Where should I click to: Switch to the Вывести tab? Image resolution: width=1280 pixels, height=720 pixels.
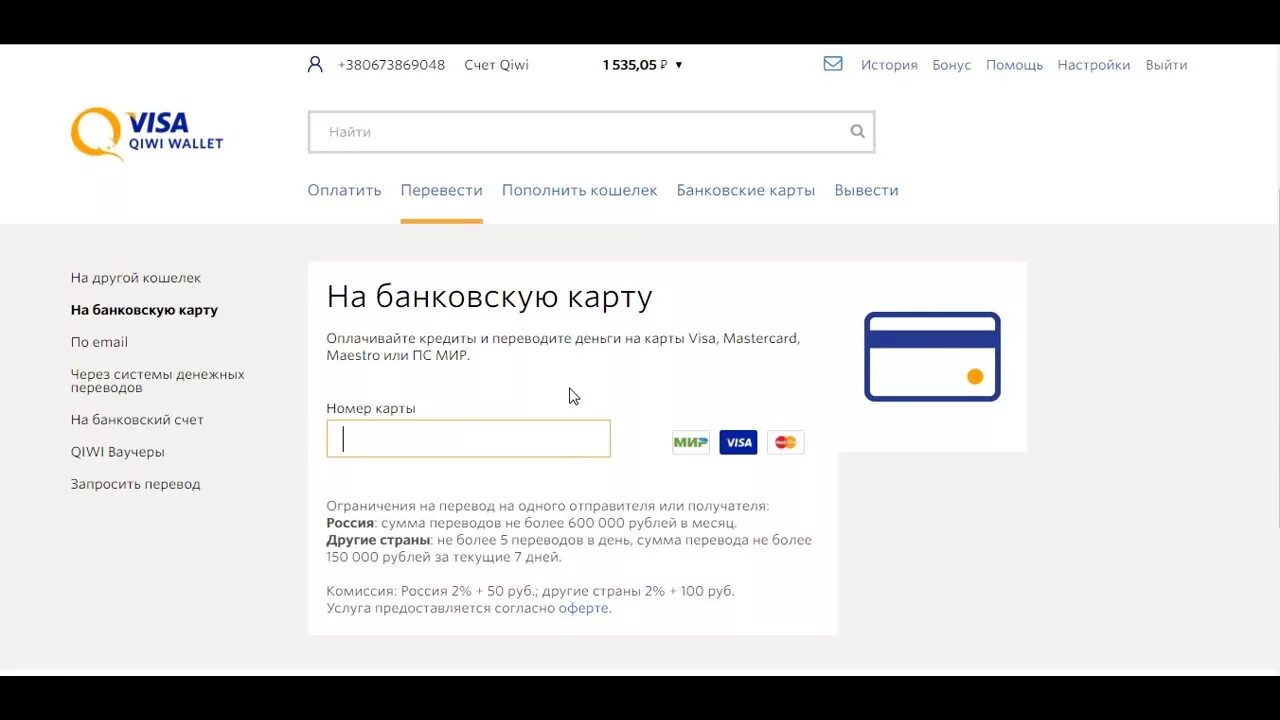[866, 189]
